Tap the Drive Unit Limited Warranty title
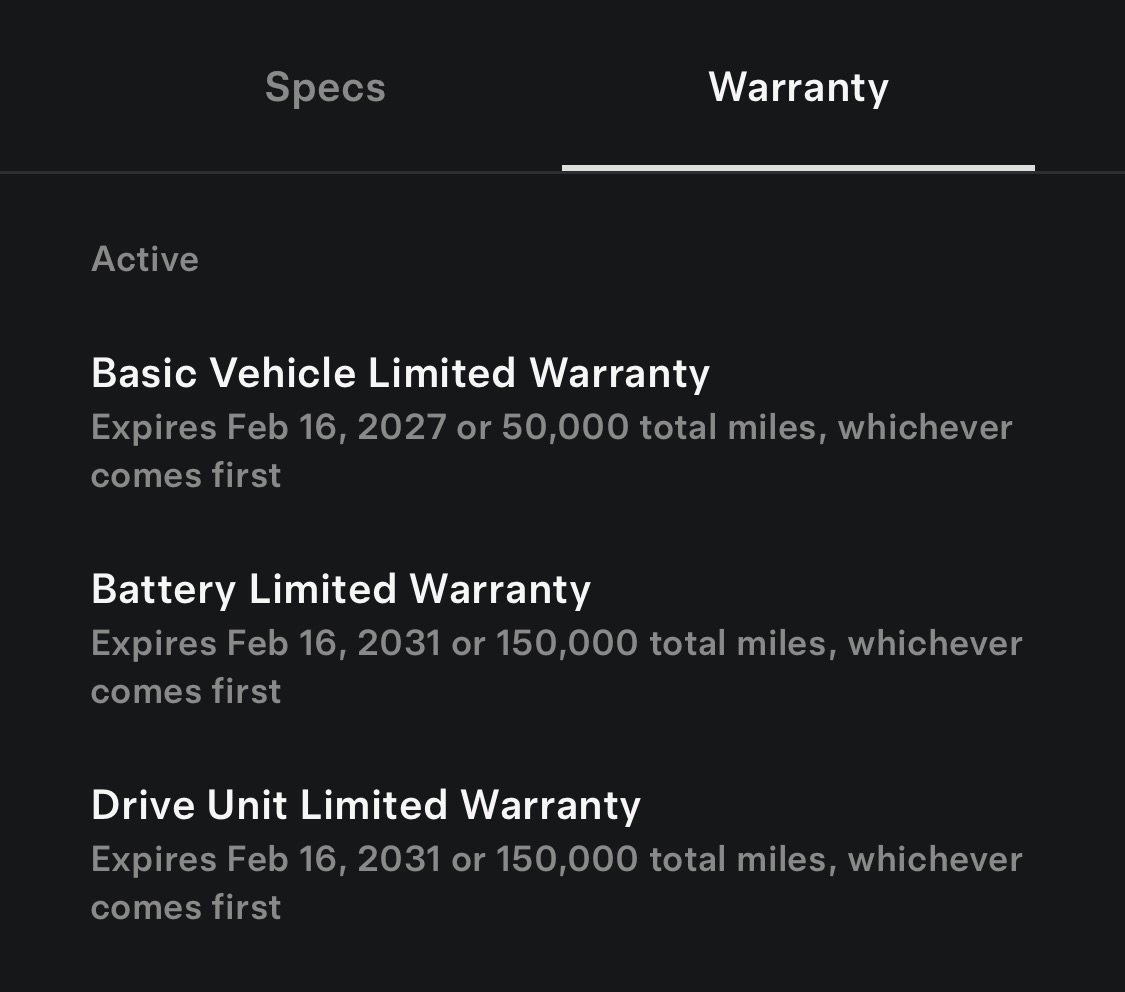 (365, 805)
